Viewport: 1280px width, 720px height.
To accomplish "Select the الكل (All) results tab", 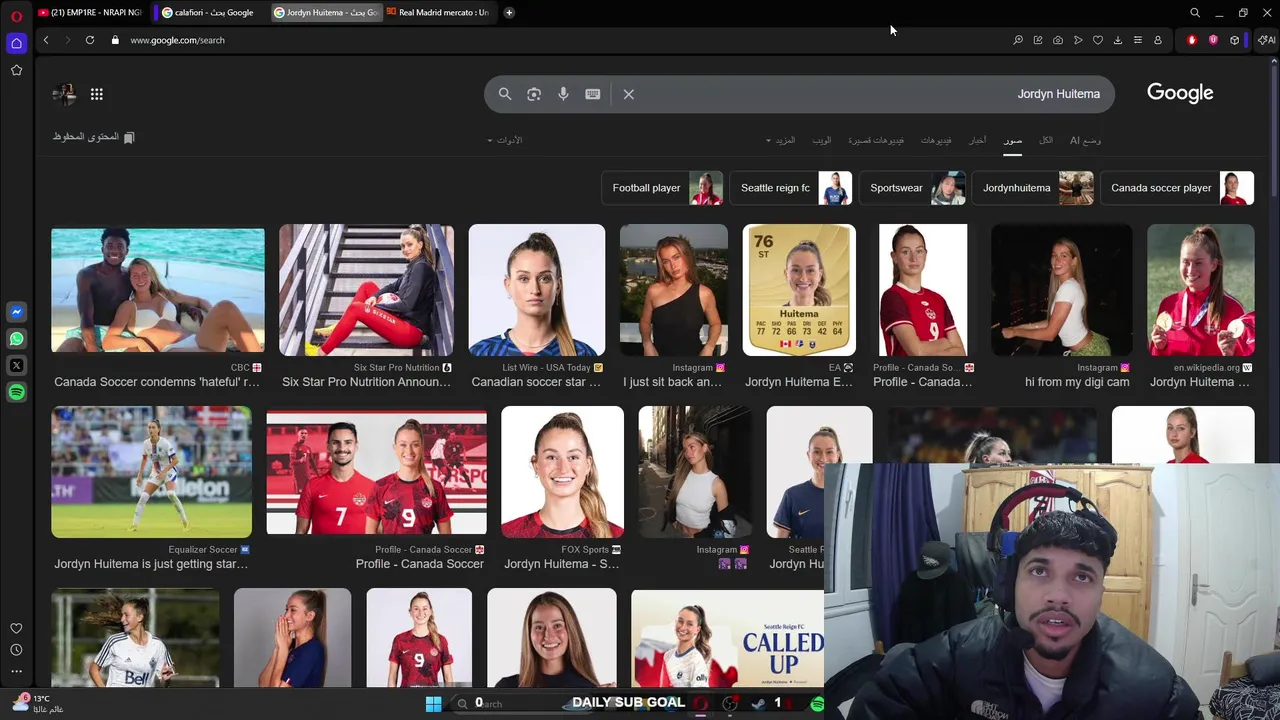I will (x=1046, y=140).
